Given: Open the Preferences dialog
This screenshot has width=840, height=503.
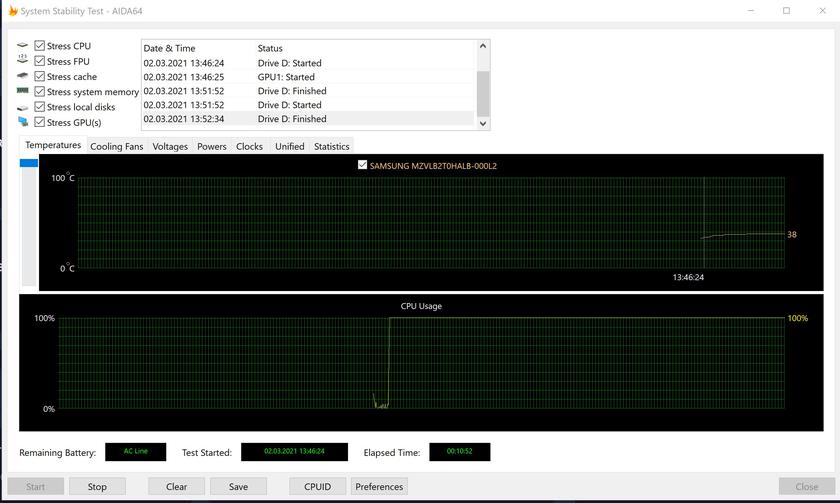Looking at the screenshot, I should pos(379,487).
